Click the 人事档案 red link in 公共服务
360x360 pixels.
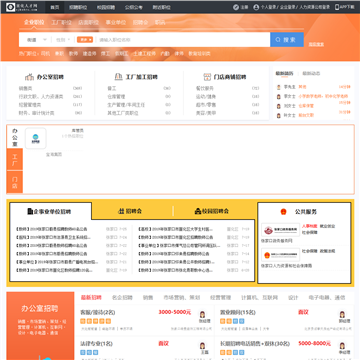coord(310,226)
